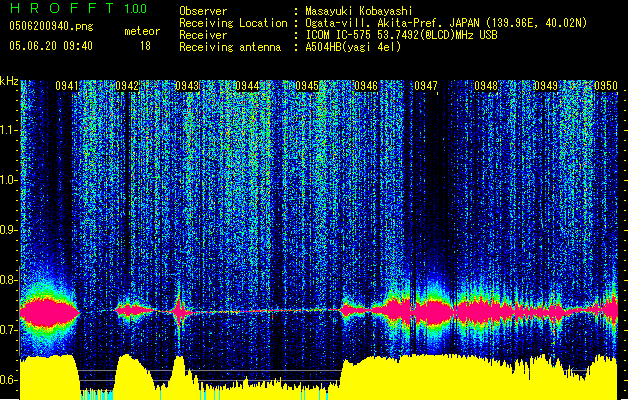Click the Ogata-vill. Akita-Pref. JAPAN location text
The height and width of the screenshot is (400, 629).
pyautogui.click(x=446, y=23)
